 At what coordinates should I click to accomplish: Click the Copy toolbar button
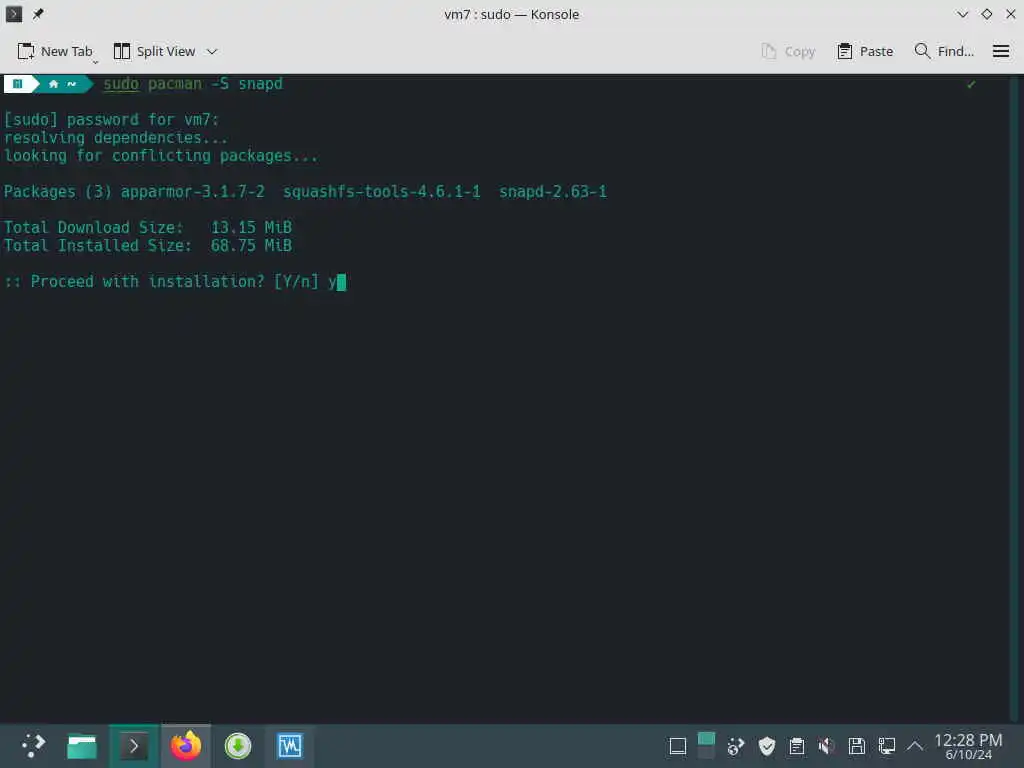788,52
